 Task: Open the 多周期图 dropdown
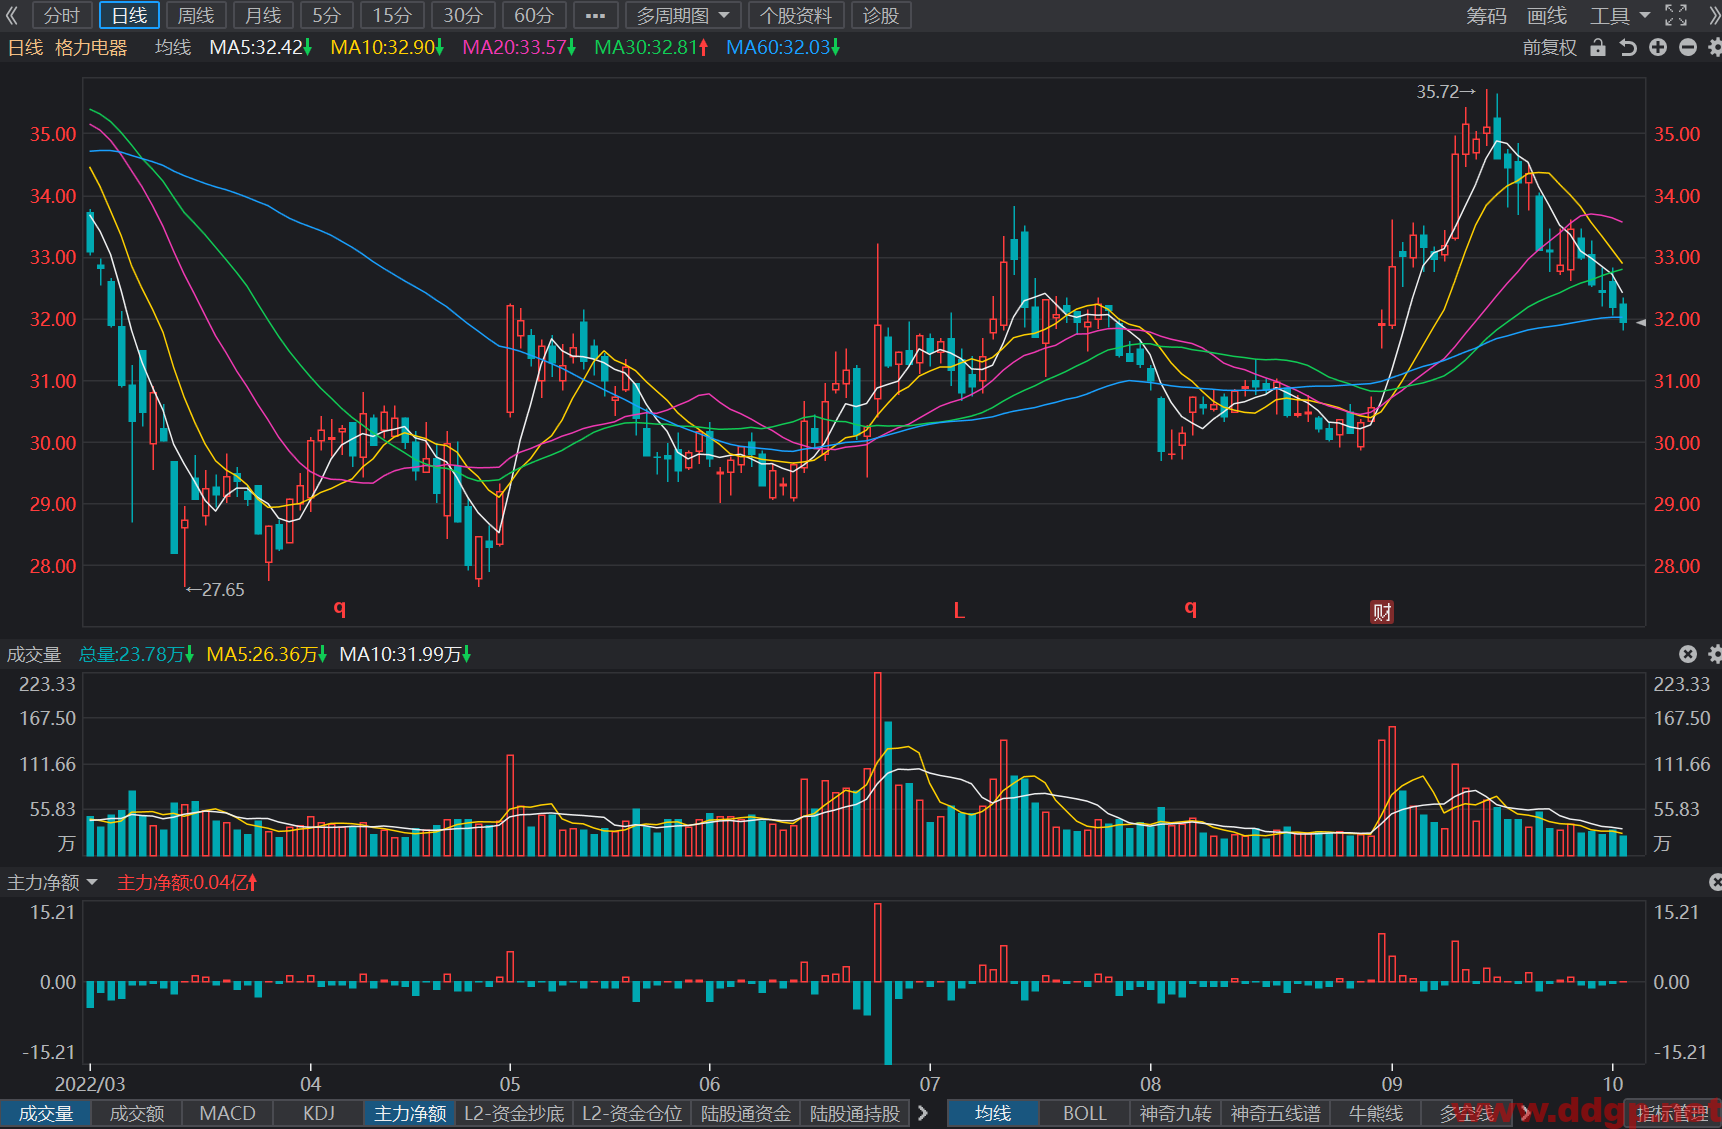click(x=683, y=15)
